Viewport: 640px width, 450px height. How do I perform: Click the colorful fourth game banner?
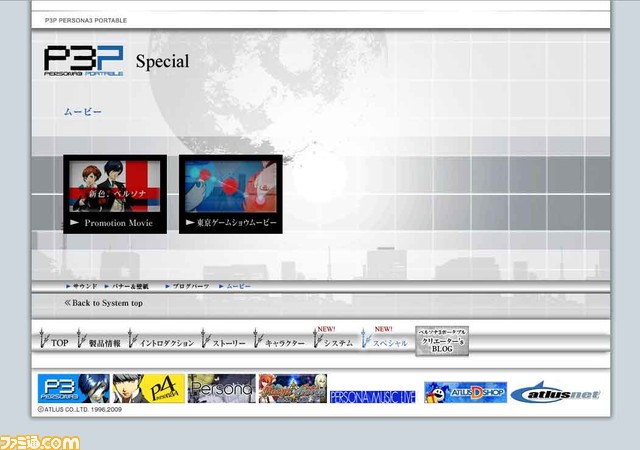tap(293, 388)
